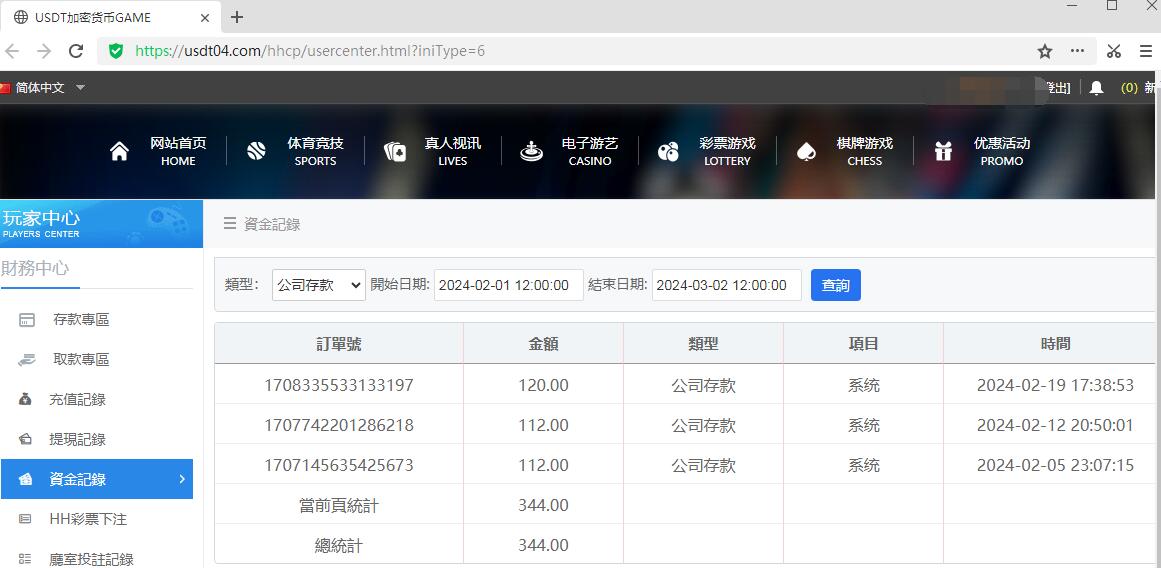Open 体育竞技 SPORTS menu
This screenshot has height=568, width=1161.
coord(315,151)
